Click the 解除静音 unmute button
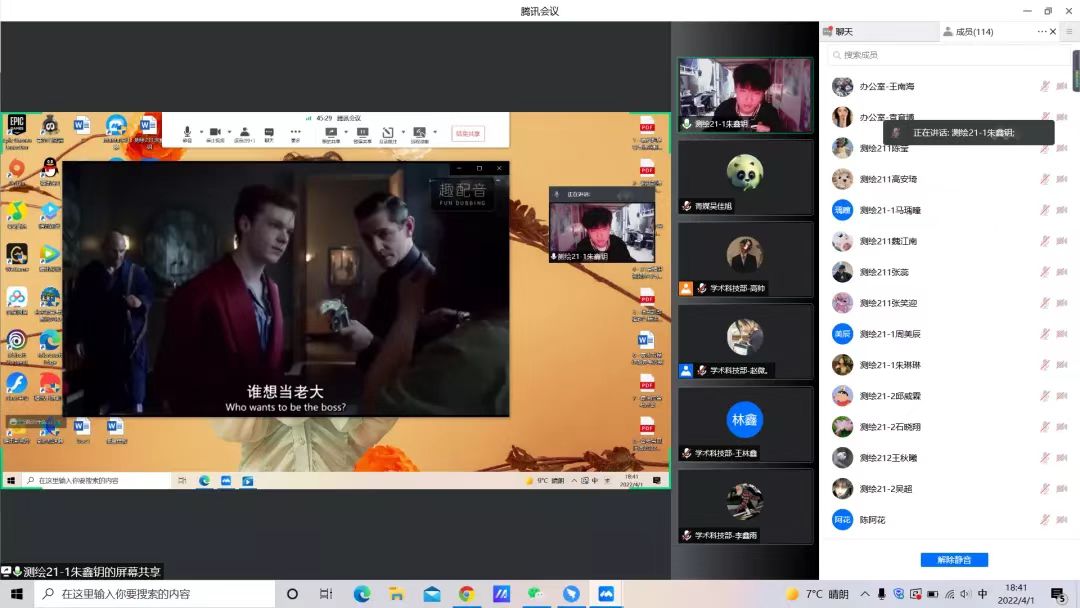This screenshot has height=608, width=1080. (x=953, y=560)
